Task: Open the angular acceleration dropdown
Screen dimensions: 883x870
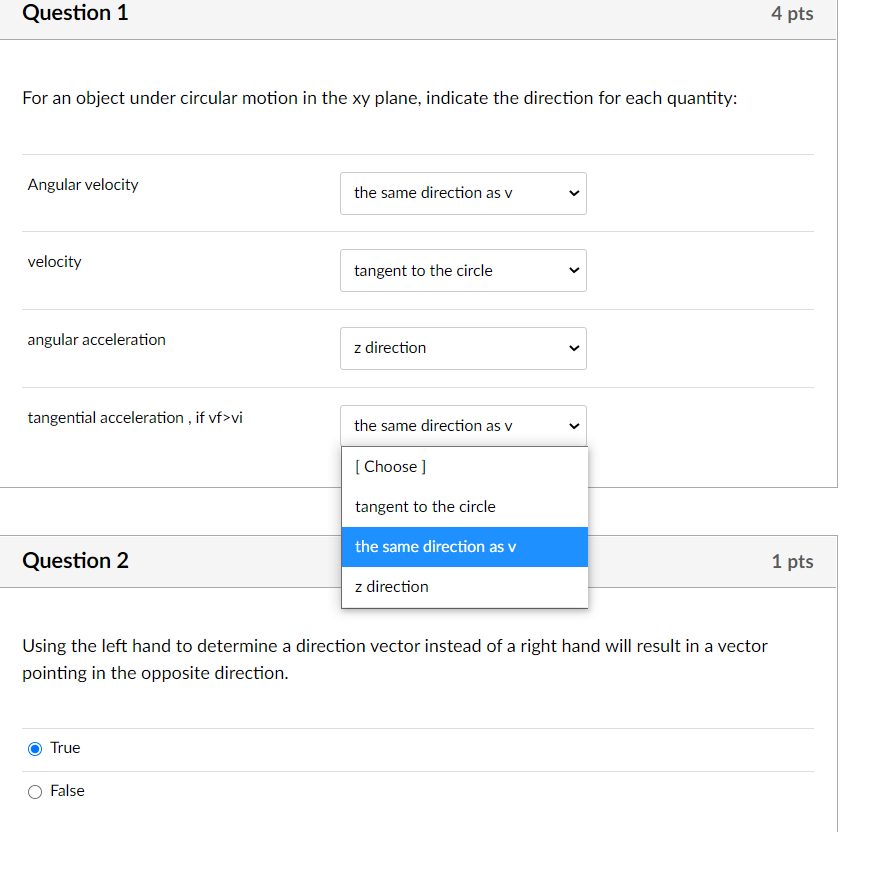Action: pos(463,348)
